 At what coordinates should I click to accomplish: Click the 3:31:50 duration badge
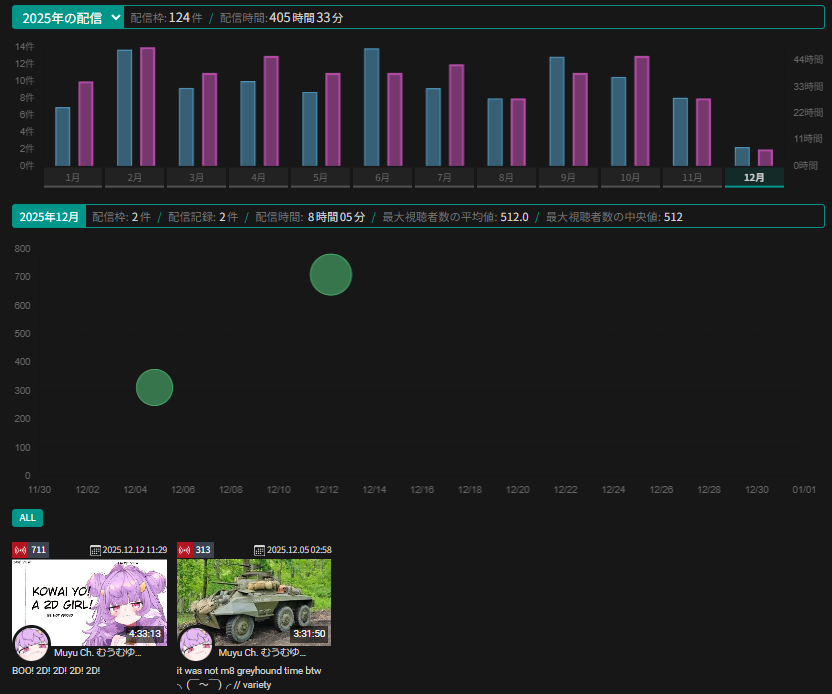tap(309, 634)
